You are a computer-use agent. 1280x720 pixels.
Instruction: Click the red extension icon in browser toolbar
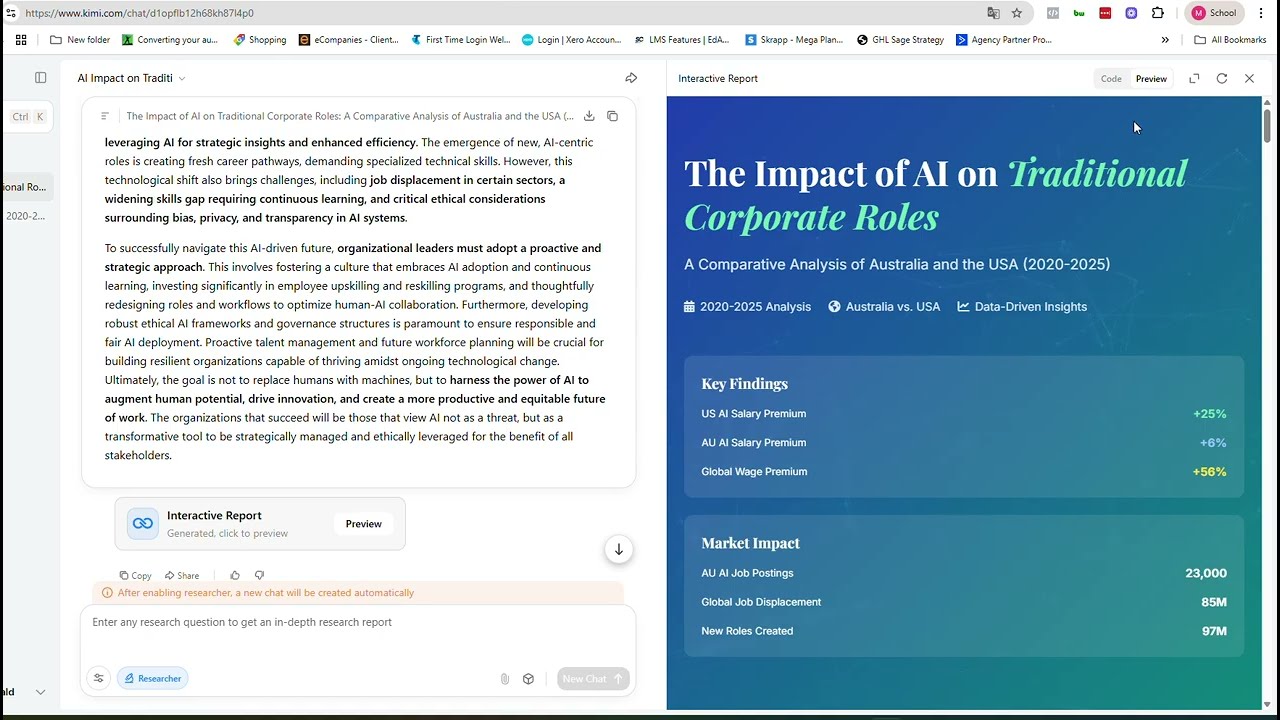click(1105, 13)
